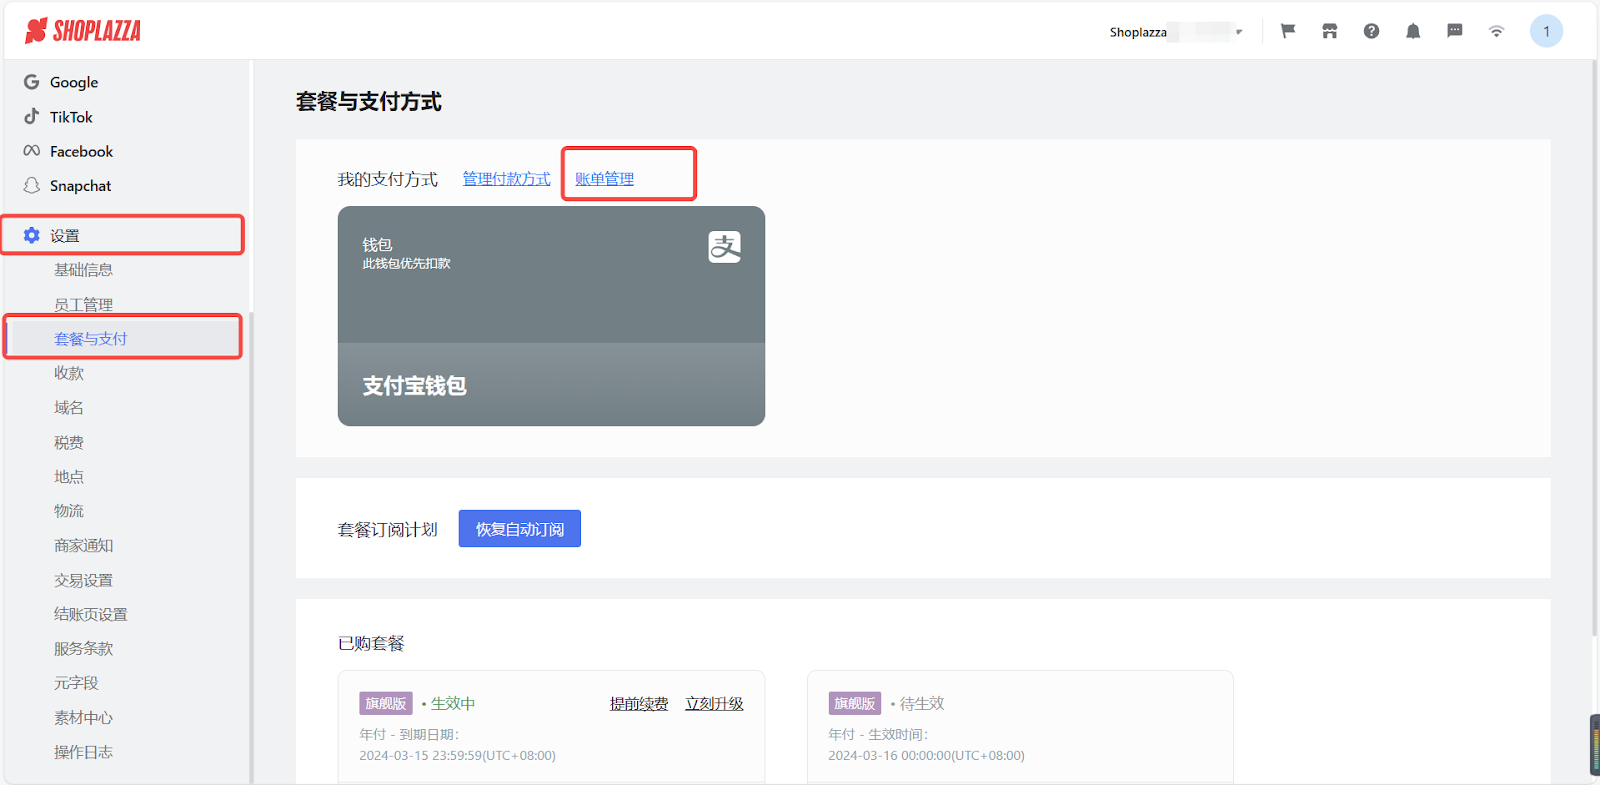Click the 提前续费 link
This screenshot has height=785, width=1600.
639,704
